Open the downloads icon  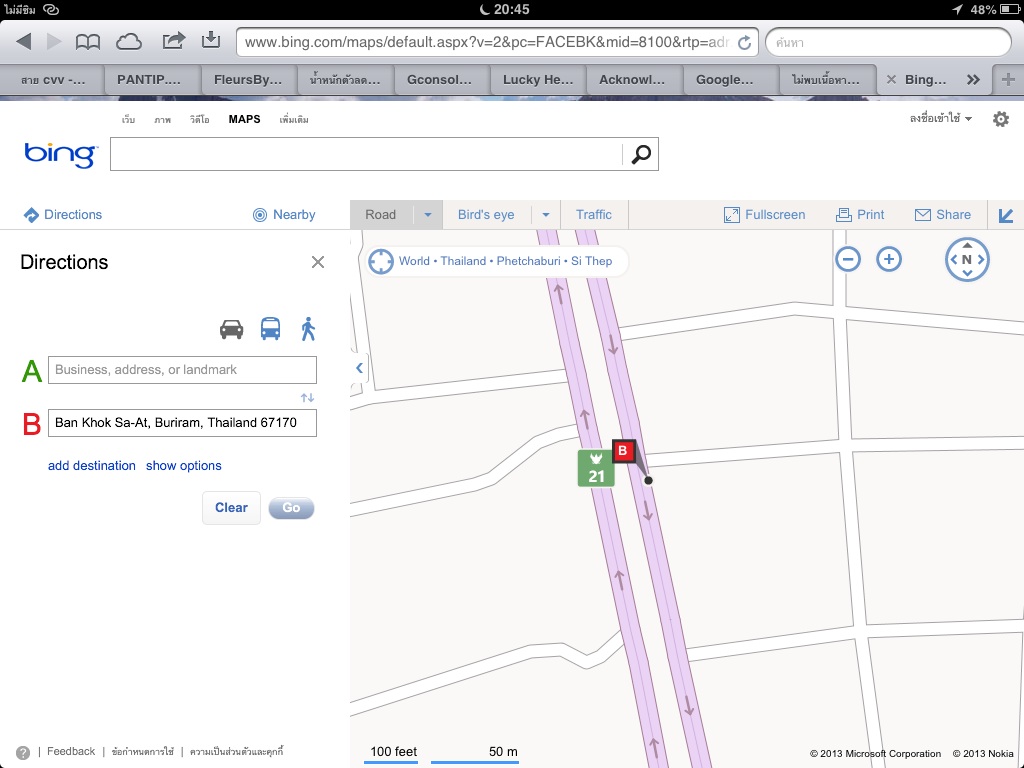211,40
